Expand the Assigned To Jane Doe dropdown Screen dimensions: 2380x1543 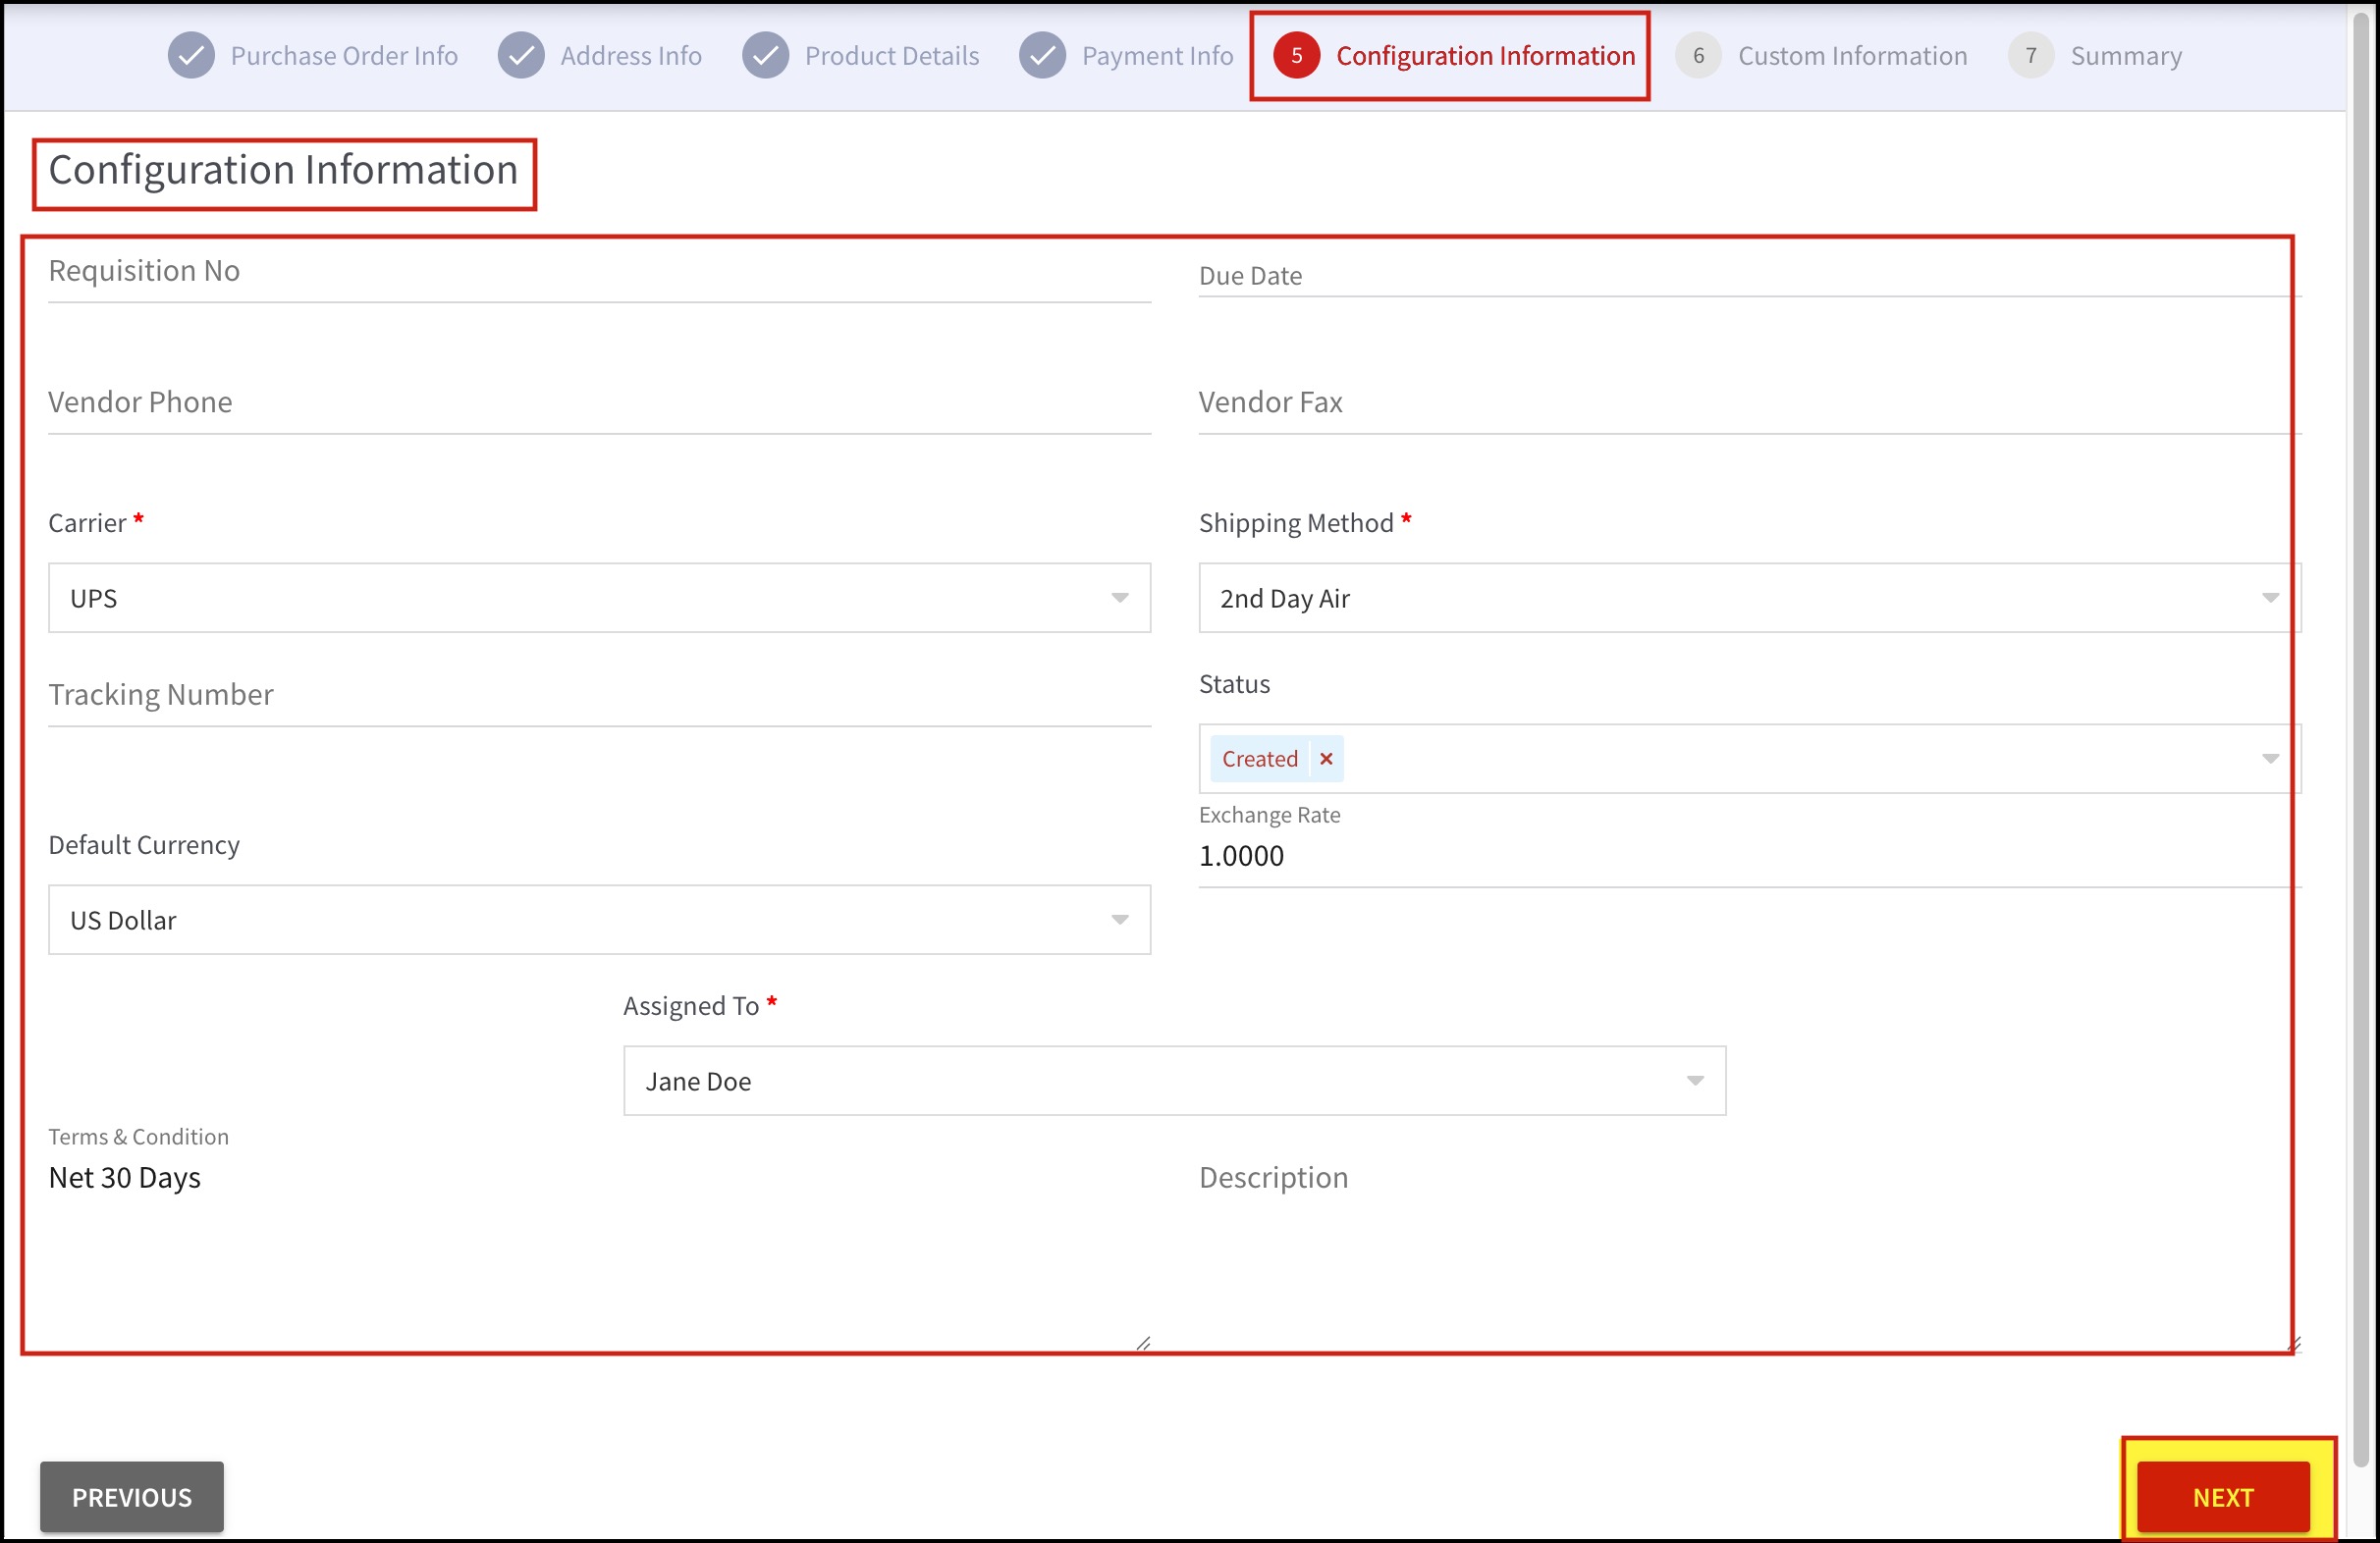click(1173, 1081)
